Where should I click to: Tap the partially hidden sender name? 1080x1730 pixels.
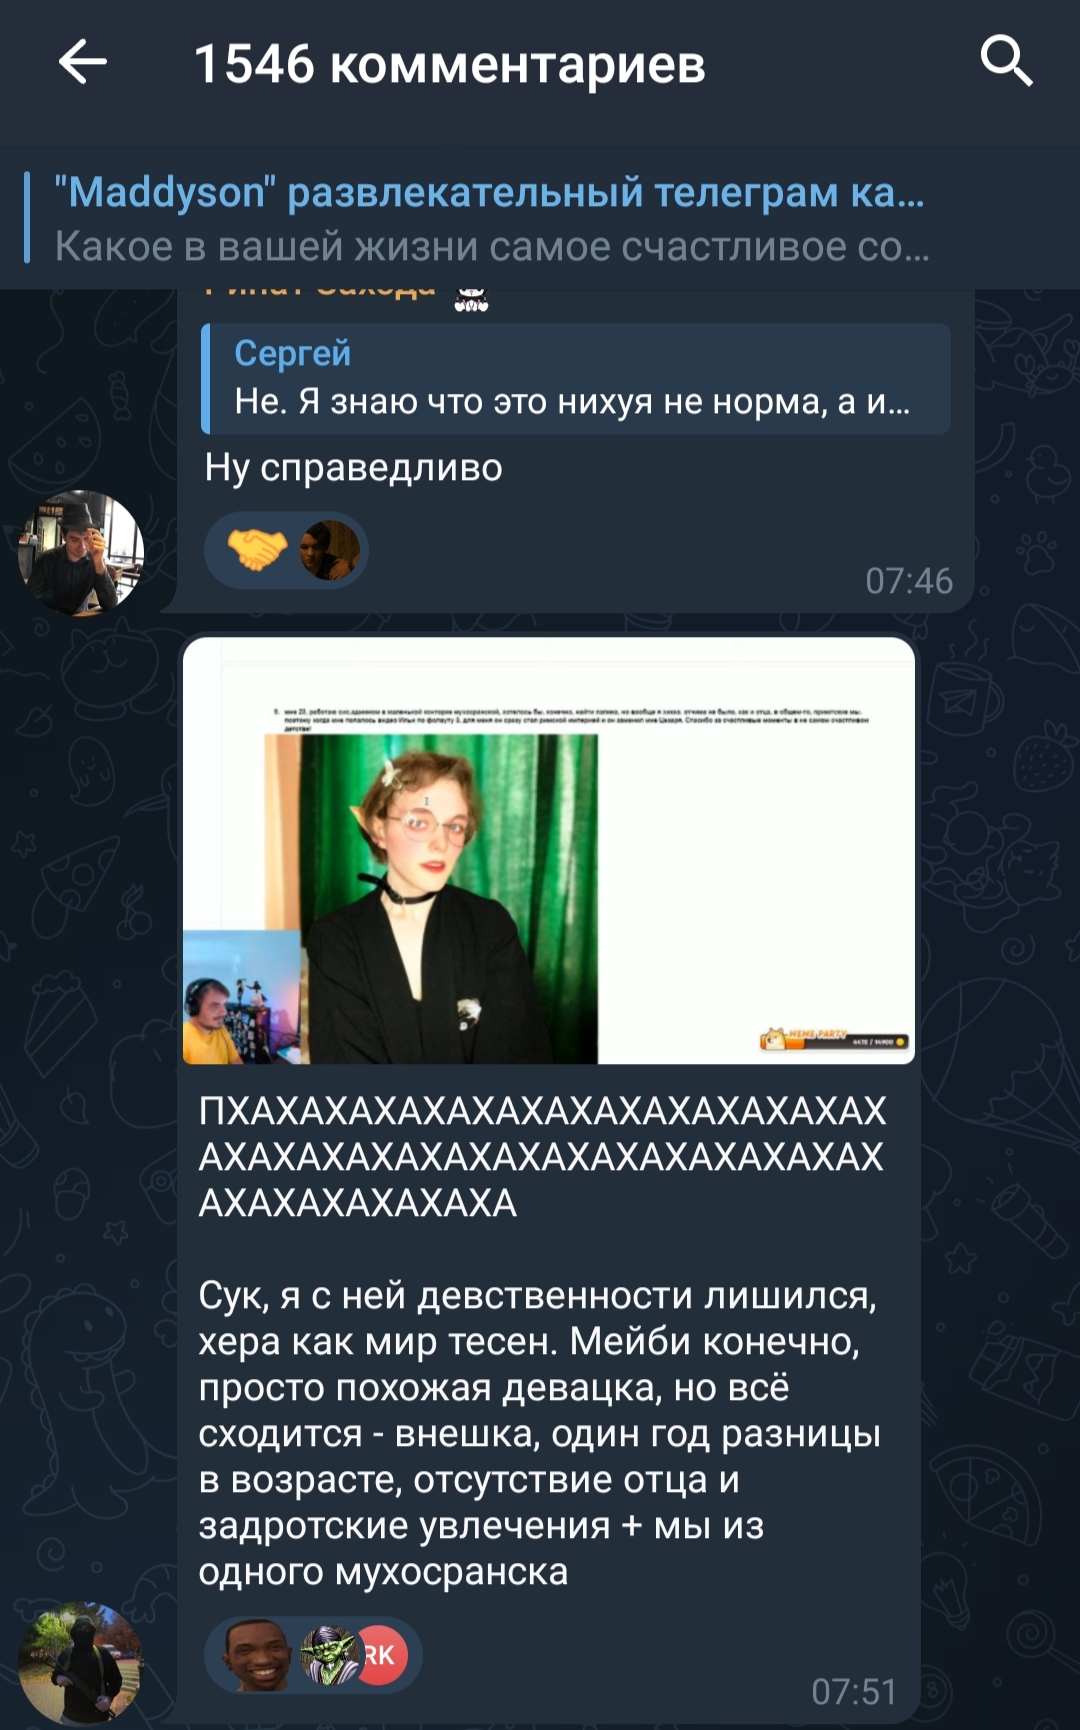[320, 291]
